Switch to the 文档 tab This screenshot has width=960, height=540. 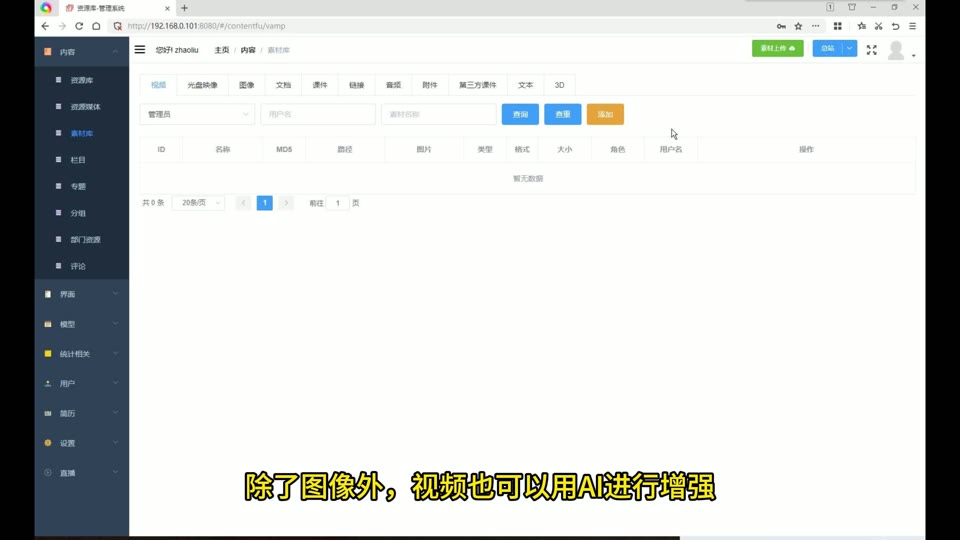pos(283,85)
